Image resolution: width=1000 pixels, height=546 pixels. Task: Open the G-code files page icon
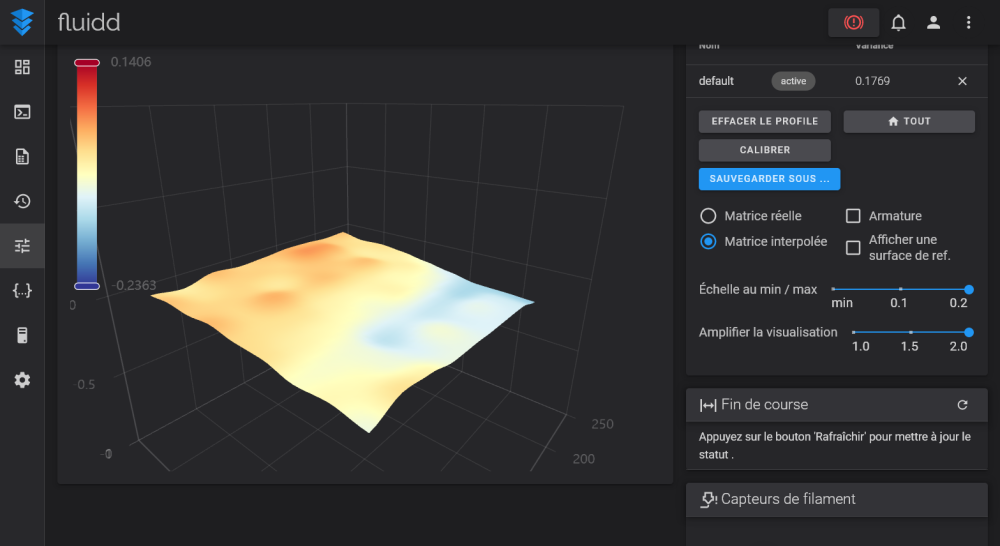click(x=22, y=156)
